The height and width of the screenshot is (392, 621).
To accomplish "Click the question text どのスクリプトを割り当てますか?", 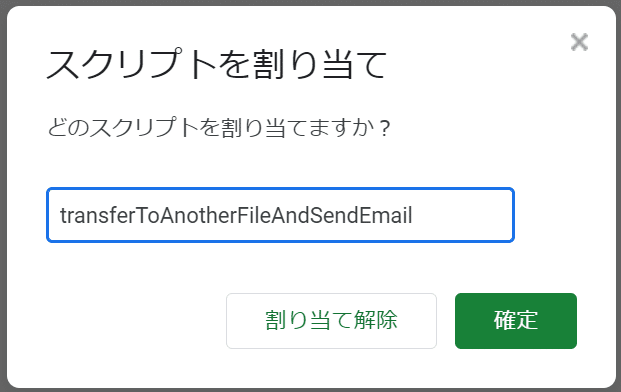I will (219, 128).
